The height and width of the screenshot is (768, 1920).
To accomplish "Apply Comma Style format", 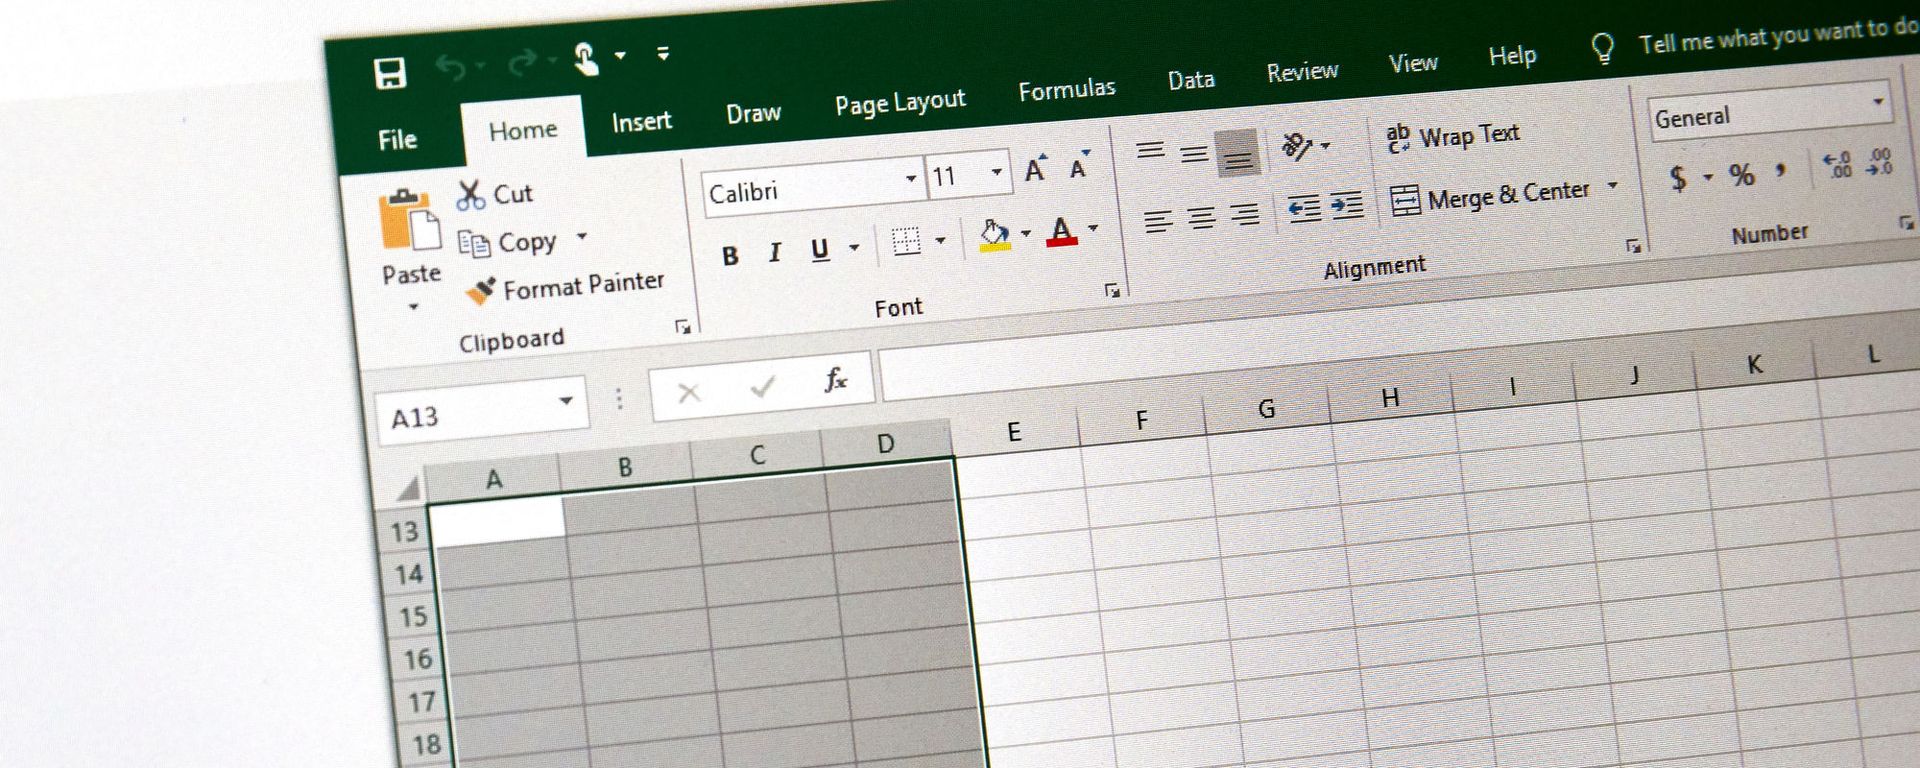I will pyautogui.click(x=1781, y=170).
